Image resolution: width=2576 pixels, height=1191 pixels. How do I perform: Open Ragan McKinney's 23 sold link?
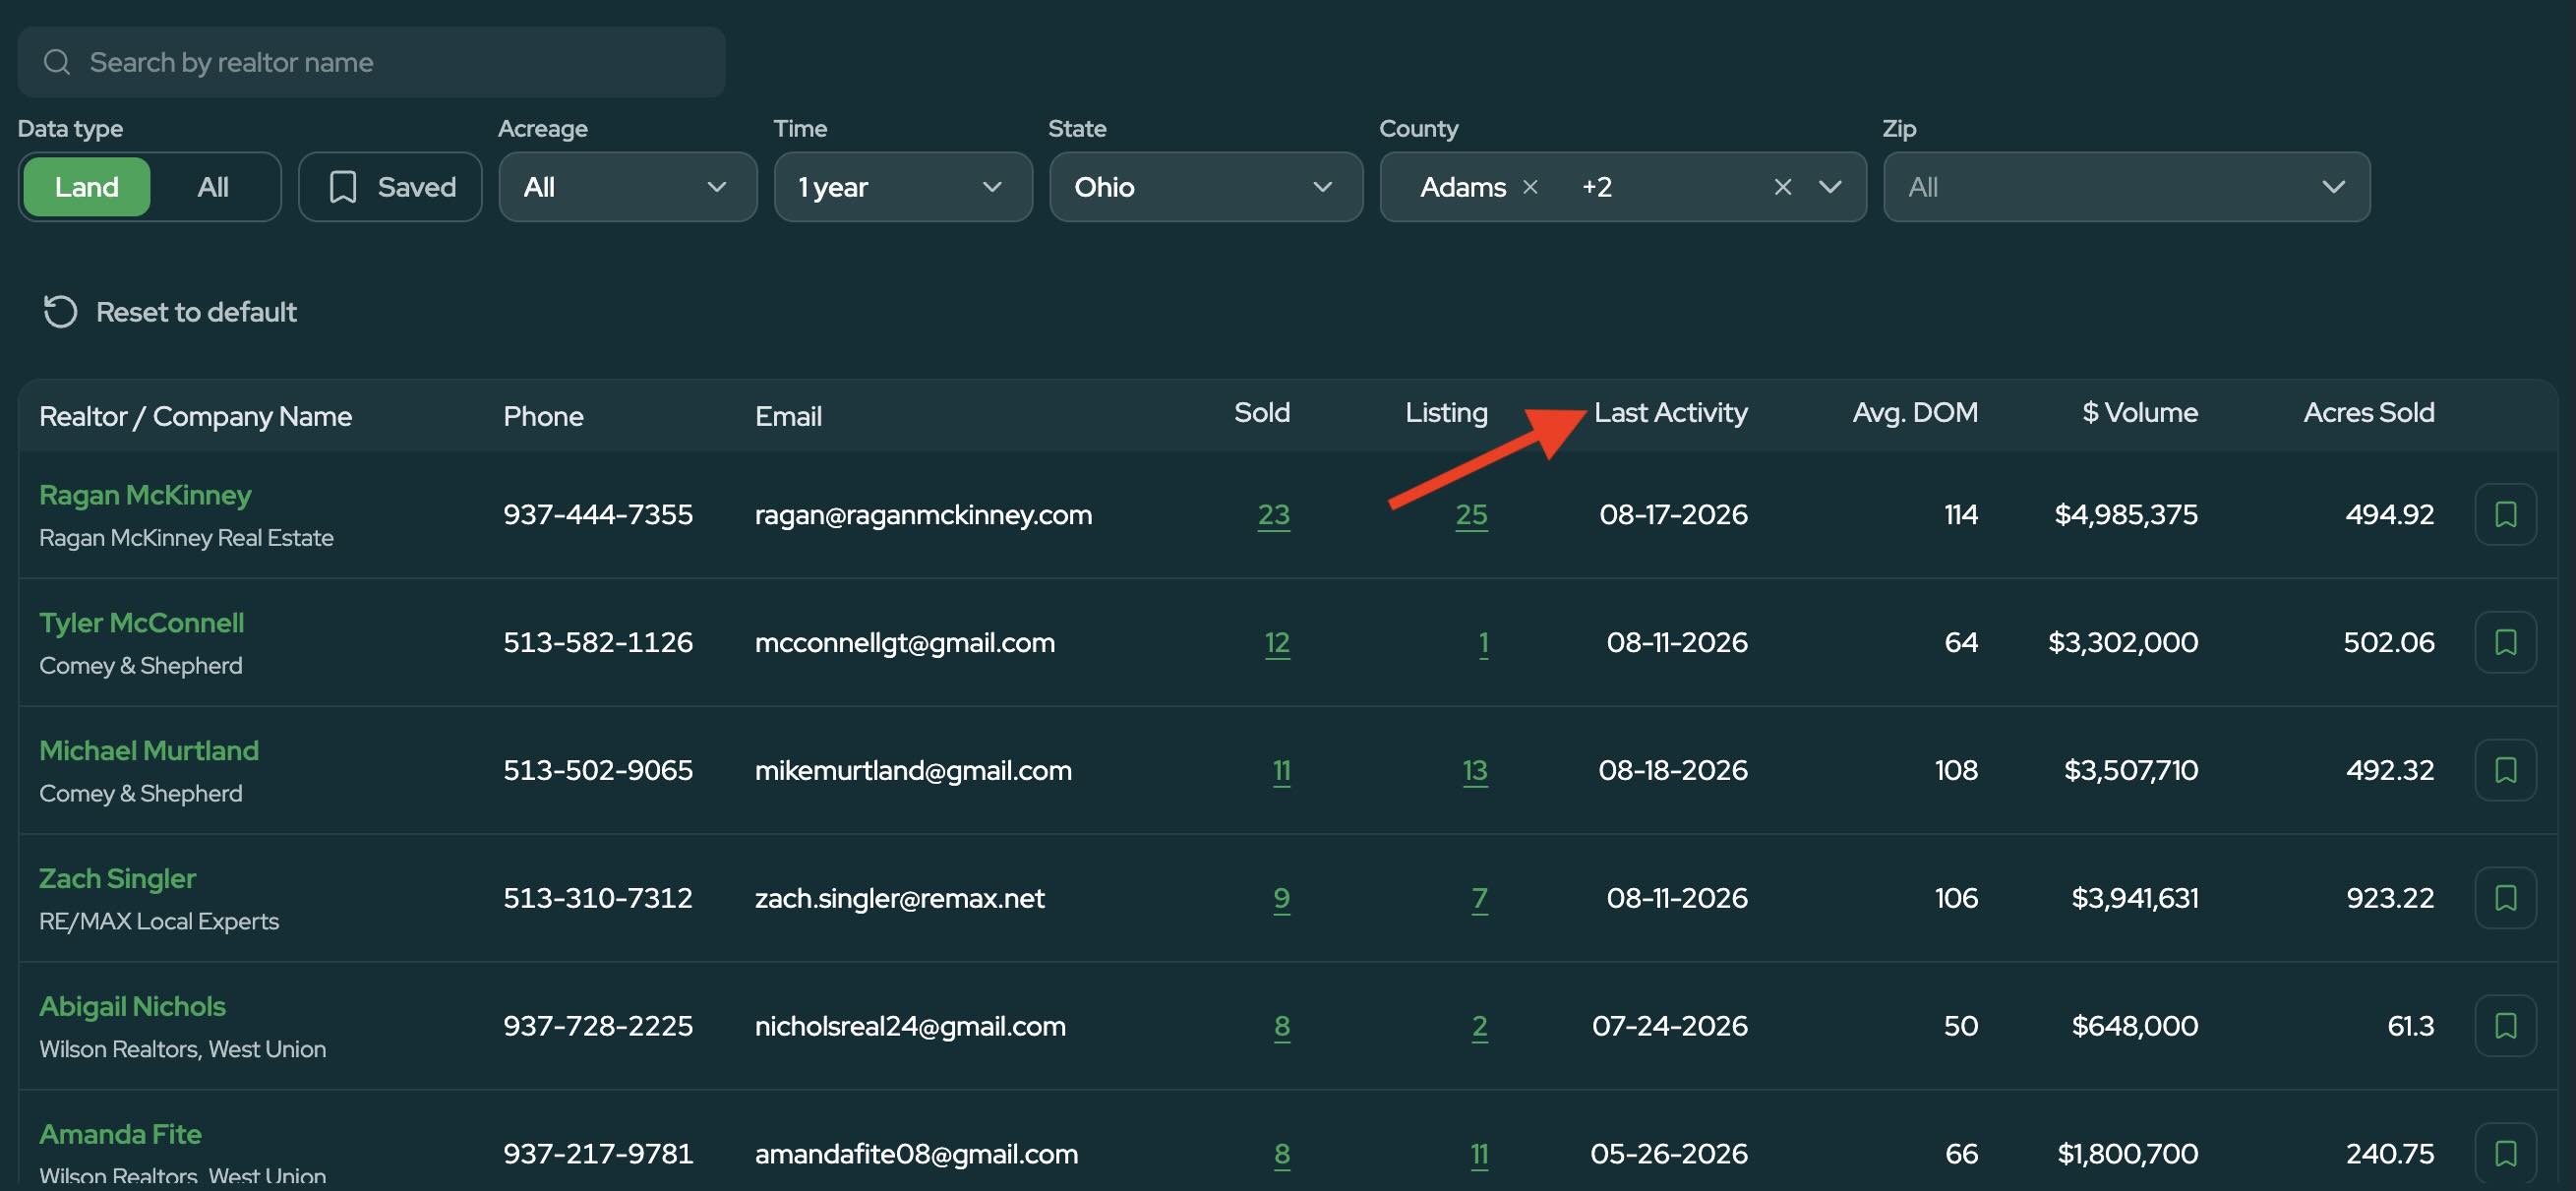pos(1273,515)
